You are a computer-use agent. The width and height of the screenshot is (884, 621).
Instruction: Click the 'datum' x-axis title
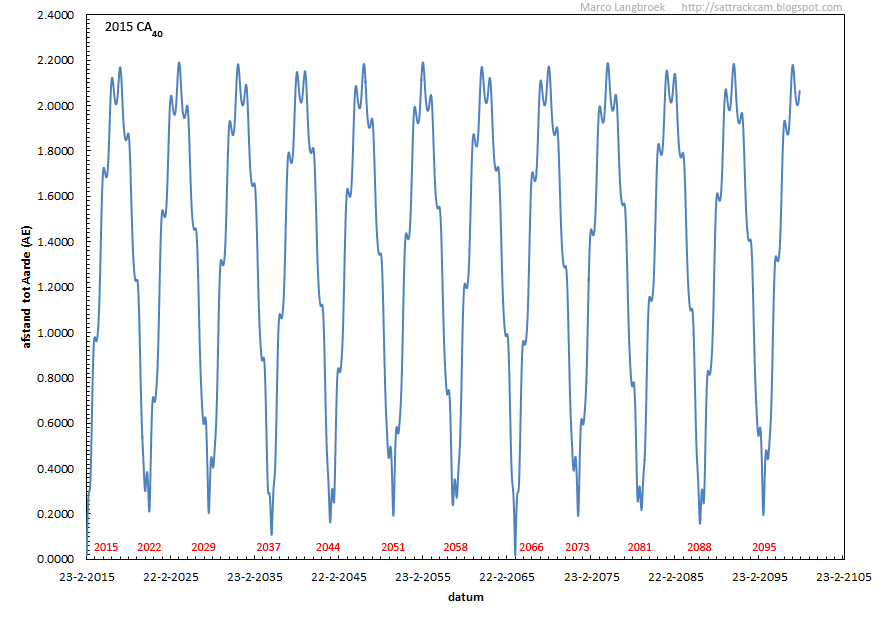(467, 597)
